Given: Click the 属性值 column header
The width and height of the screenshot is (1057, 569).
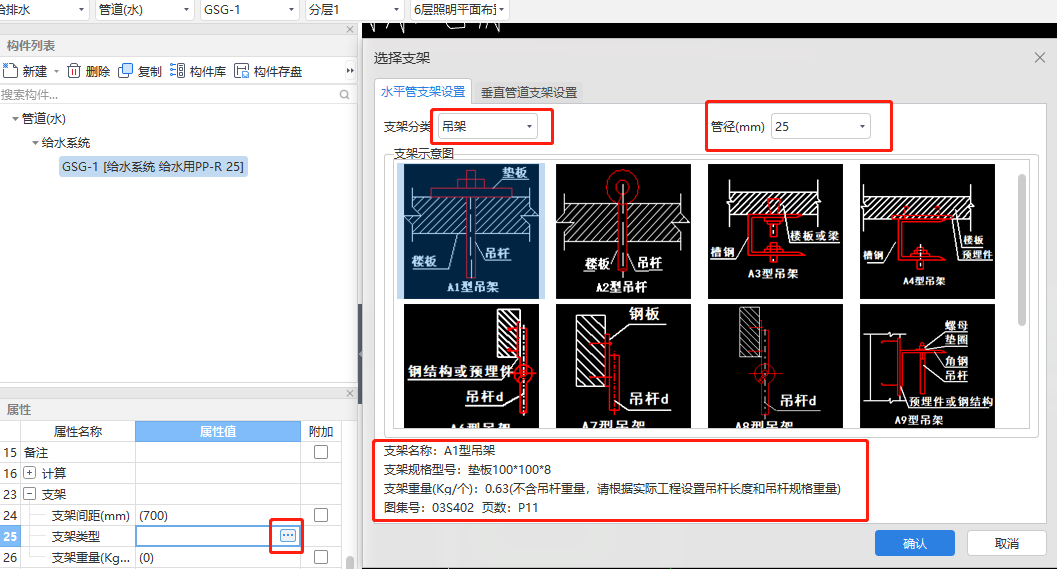Looking at the screenshot, I should pos(218,431).
